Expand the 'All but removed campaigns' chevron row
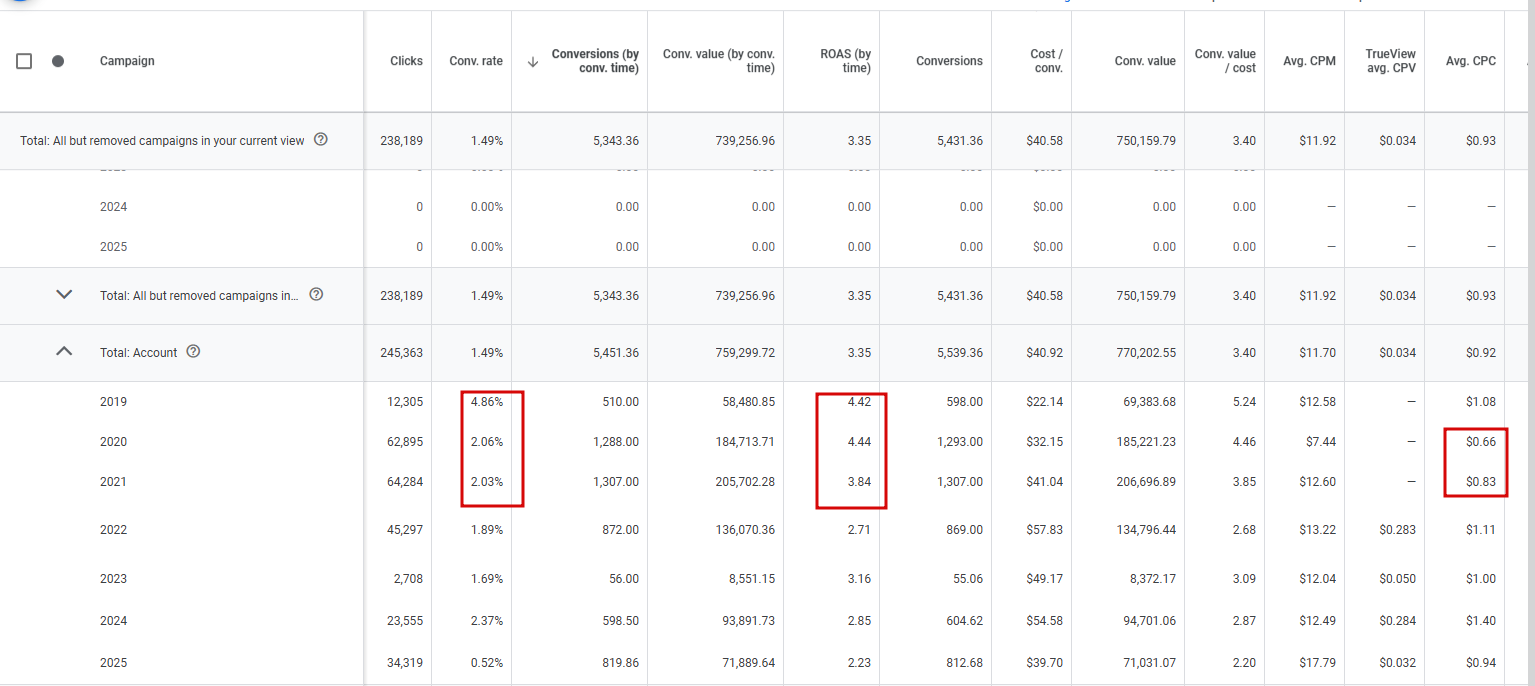 [x=64, y=295]
